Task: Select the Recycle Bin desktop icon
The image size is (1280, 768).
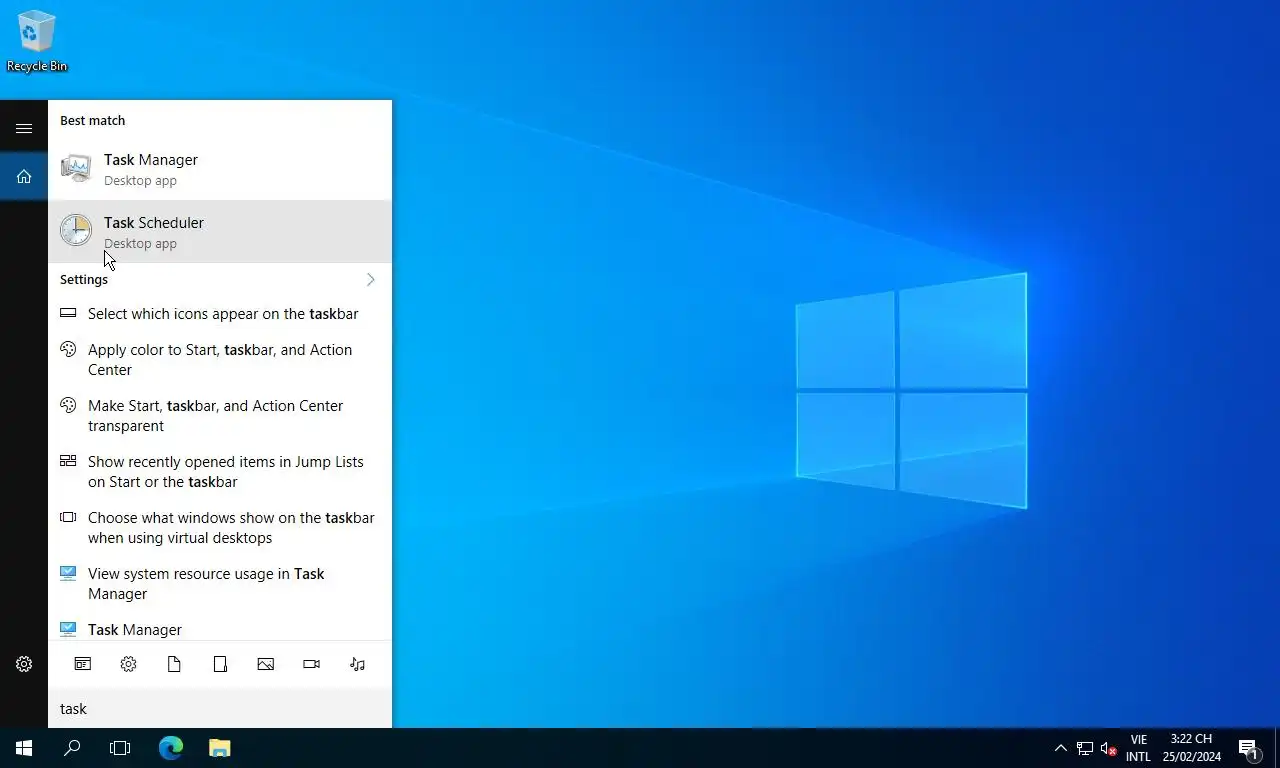Action: click(x=37, y=41)
